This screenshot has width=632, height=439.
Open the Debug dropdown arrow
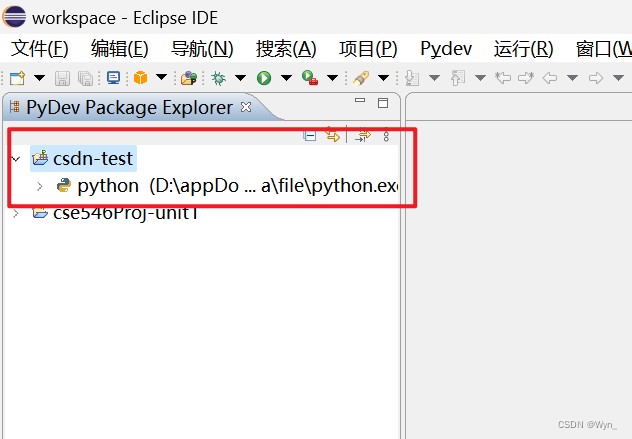[x=241, y=77]
